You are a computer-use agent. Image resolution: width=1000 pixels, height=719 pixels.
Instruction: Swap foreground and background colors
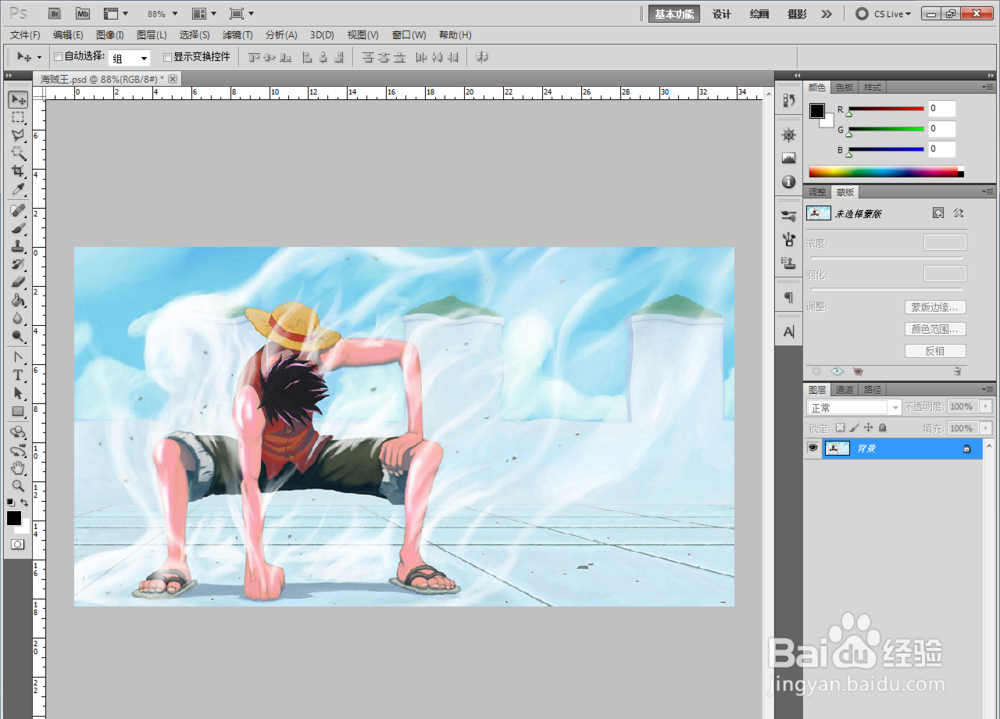[24, 503]
